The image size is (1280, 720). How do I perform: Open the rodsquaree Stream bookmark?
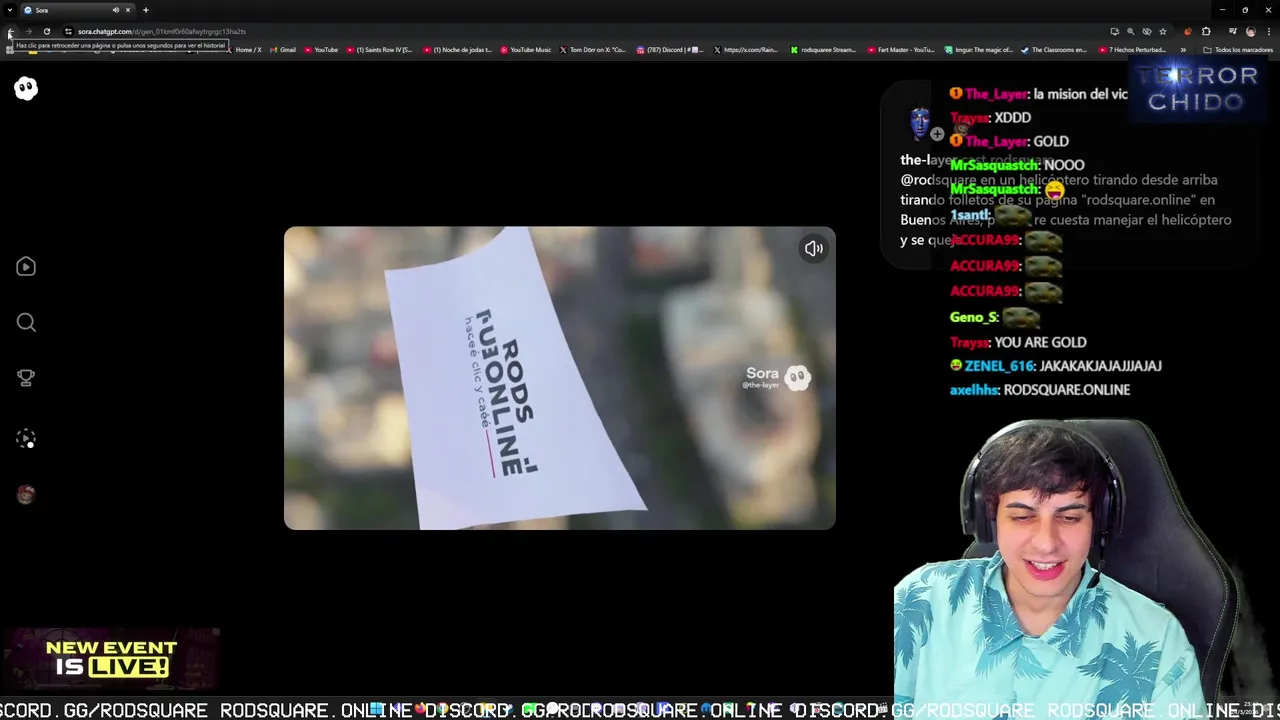tap(823, 50)
